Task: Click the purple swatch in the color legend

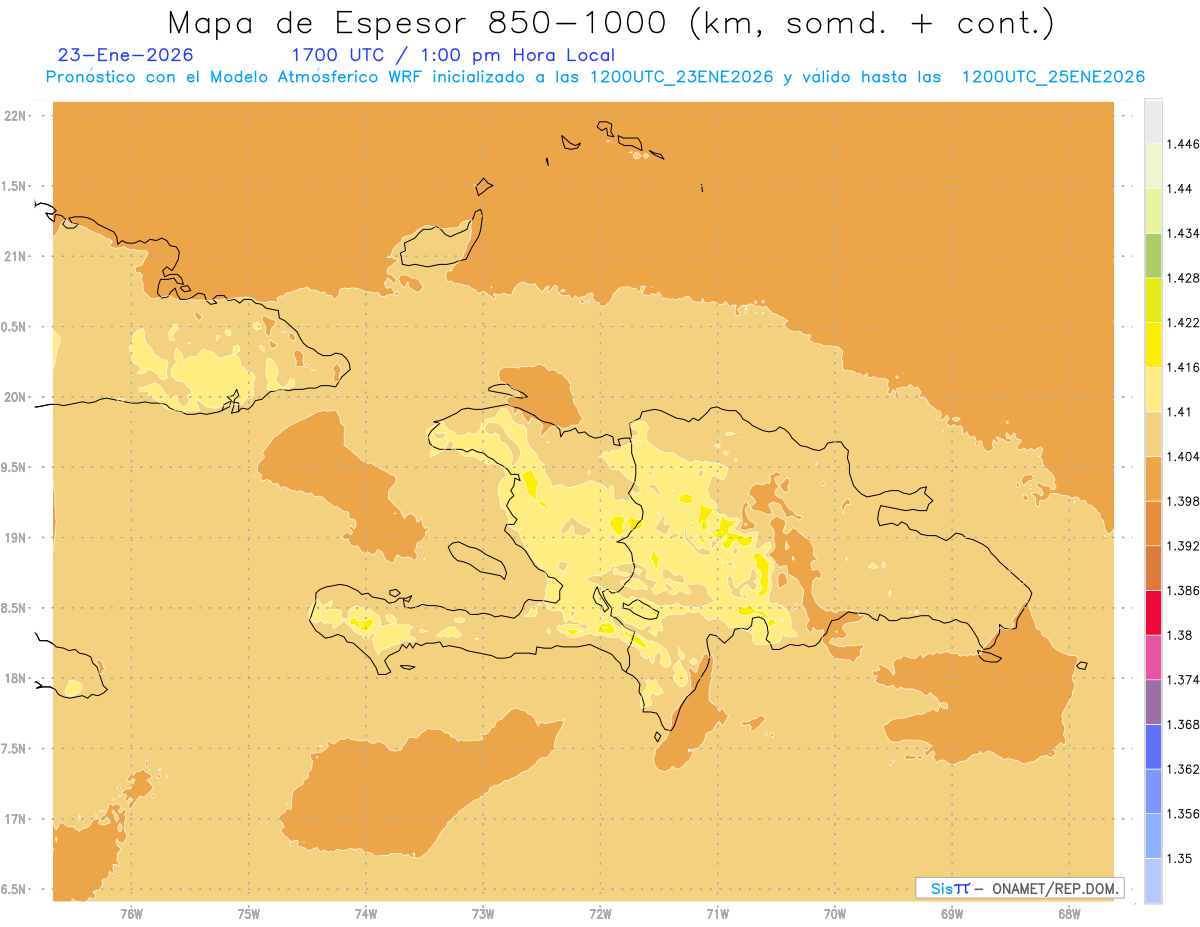Action: coord(1153,701)
